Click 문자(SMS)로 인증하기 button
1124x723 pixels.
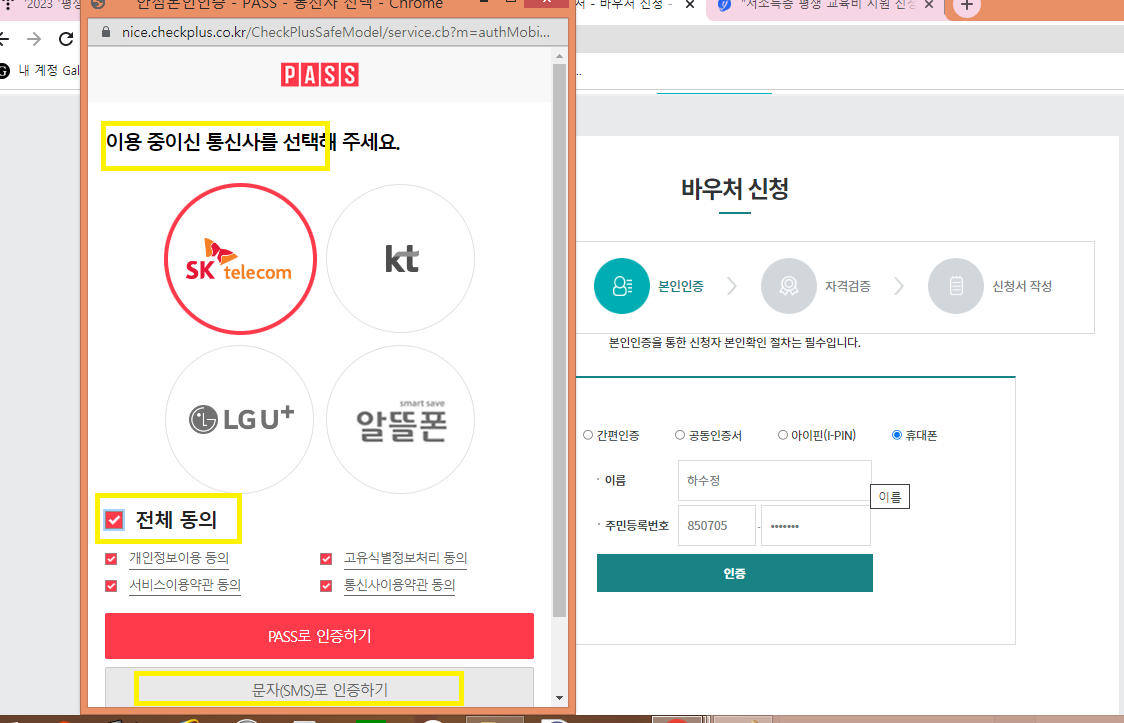(319, 689)
